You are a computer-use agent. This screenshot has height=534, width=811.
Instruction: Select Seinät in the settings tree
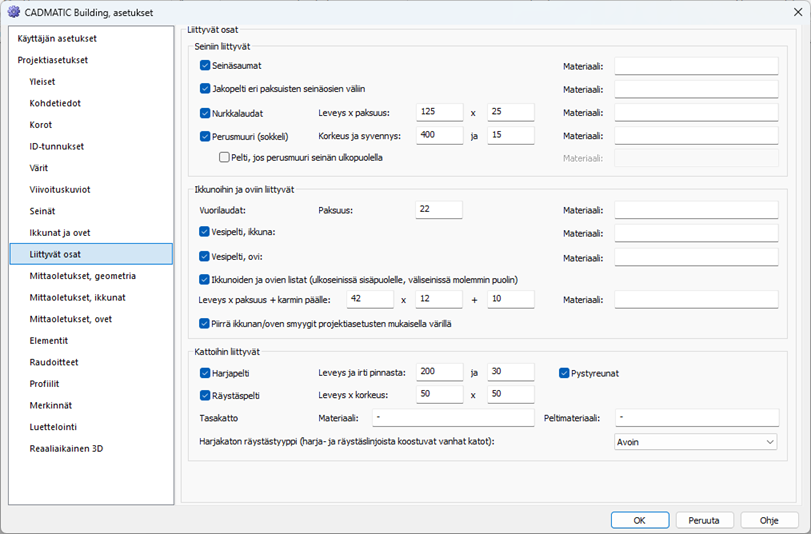44,211
